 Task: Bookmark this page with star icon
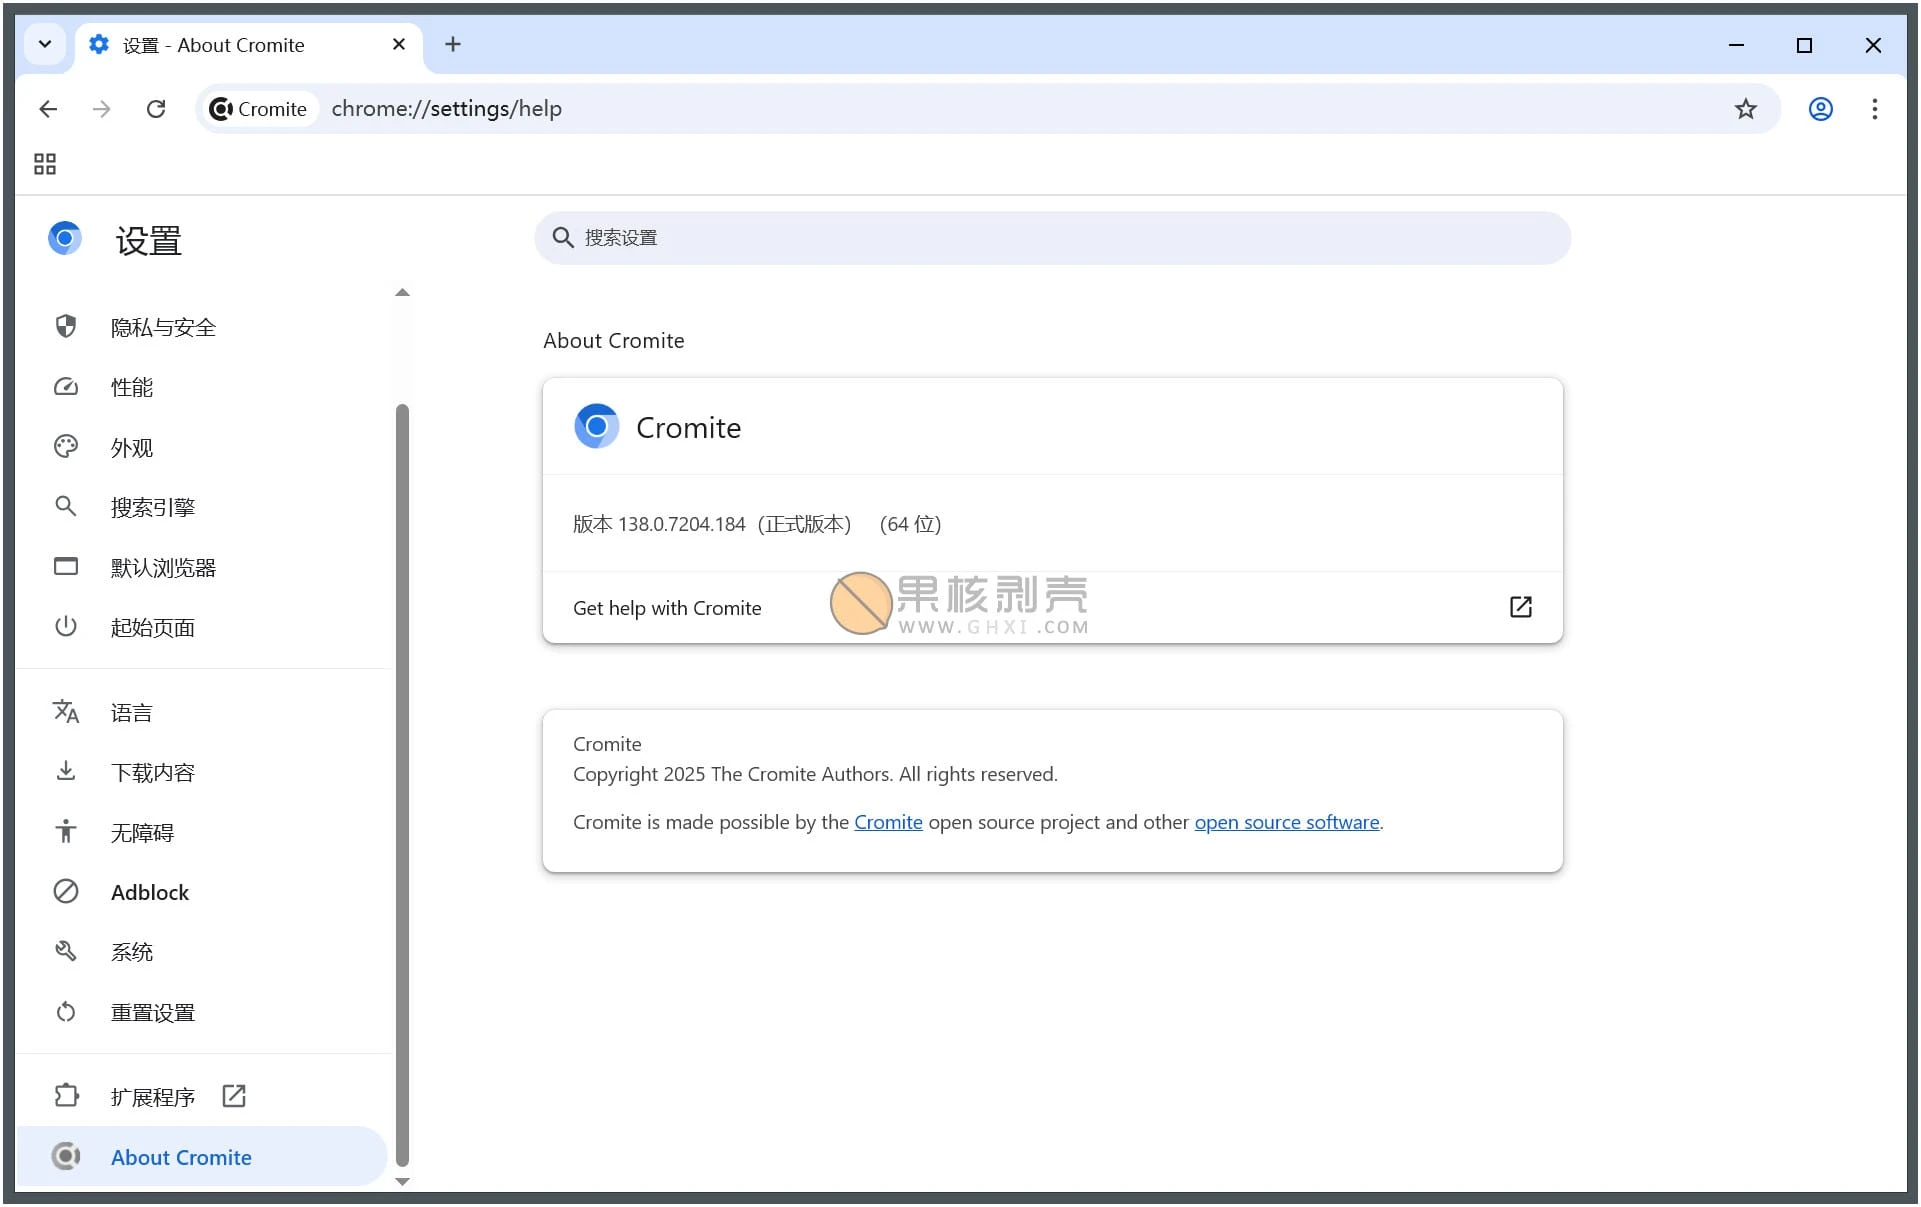[x=1745, y=109]
